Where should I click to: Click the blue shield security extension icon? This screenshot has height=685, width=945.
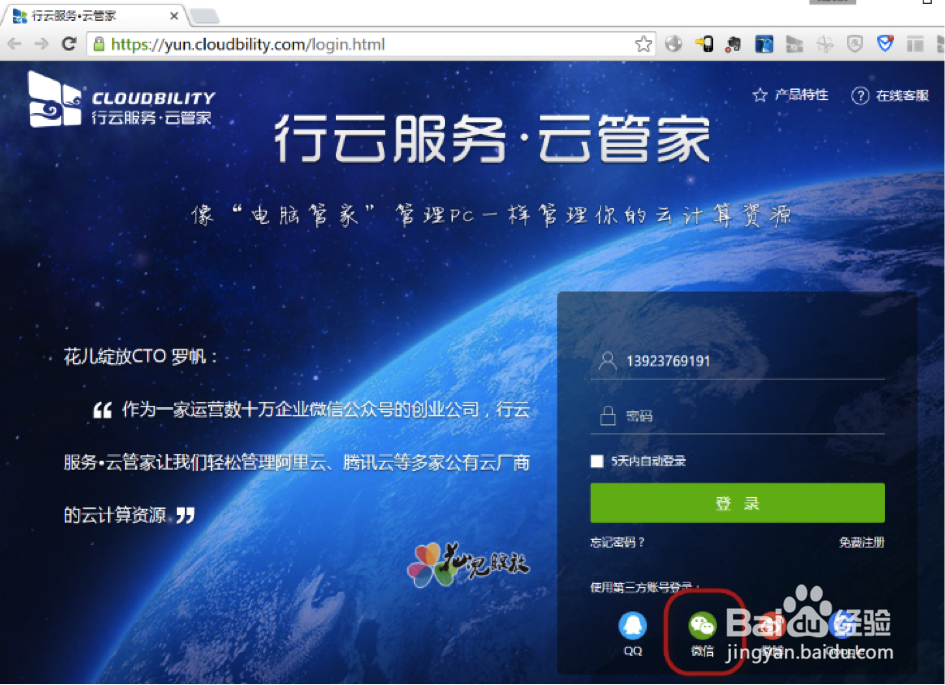click(883, 43)
